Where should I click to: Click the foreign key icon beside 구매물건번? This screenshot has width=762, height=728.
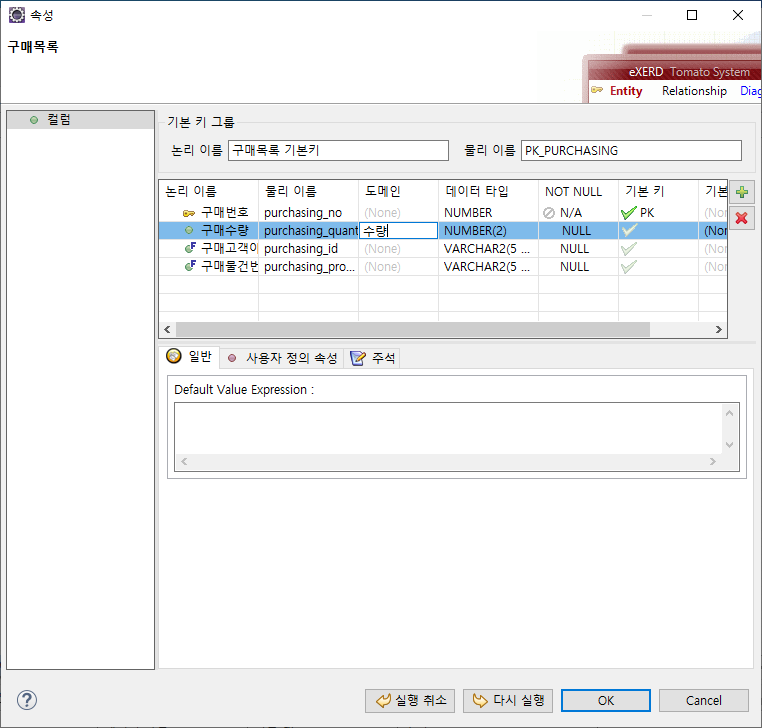point(190,266)
